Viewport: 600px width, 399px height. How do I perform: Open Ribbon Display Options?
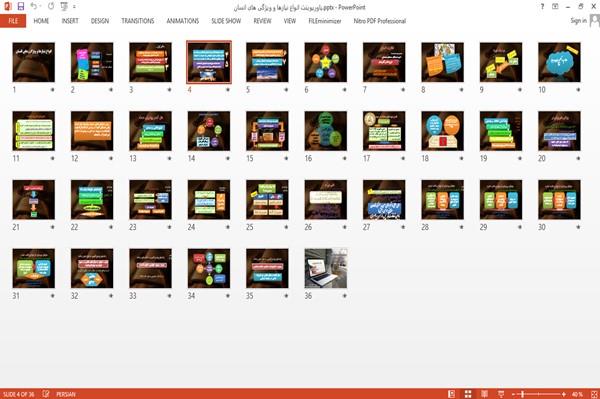(x=555, y=7)
